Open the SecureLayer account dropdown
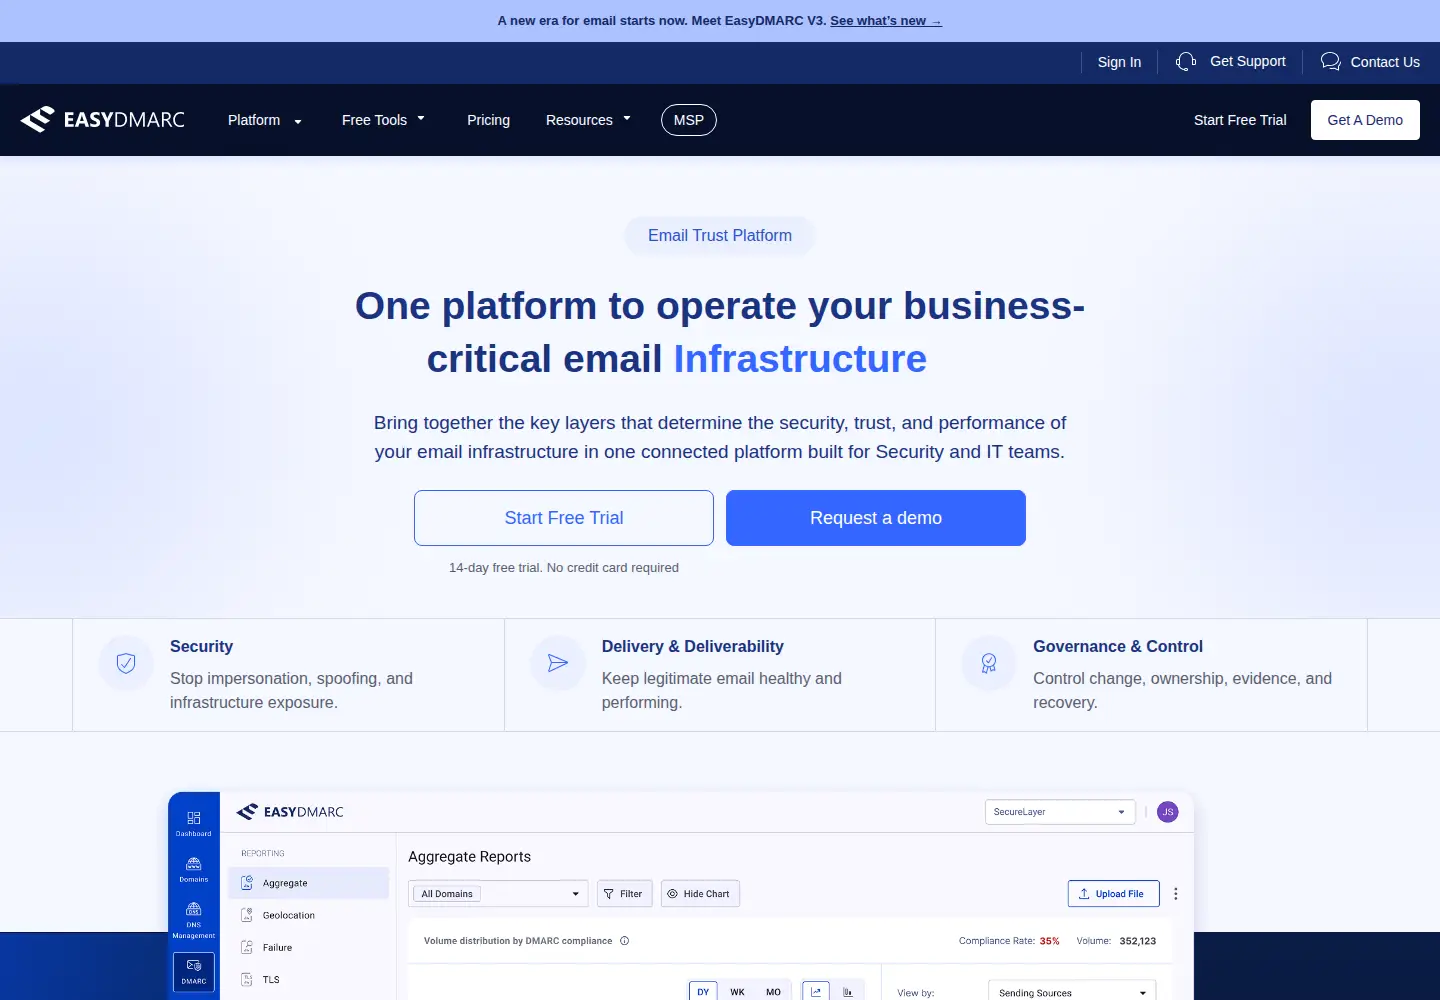Viewport: 1440px width, 1000px height. click(x=1060, y=812)
